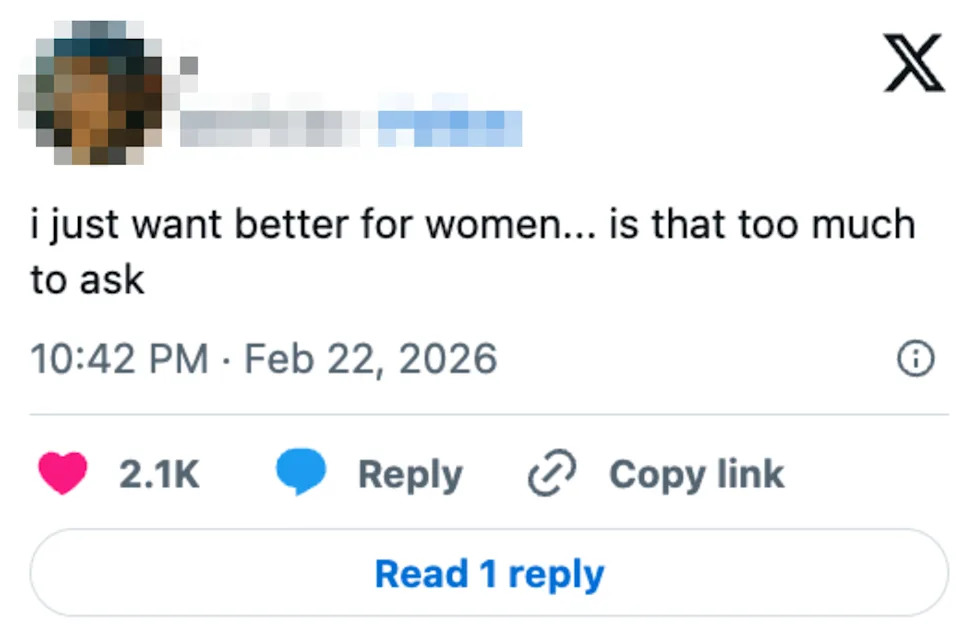Image resolution: width=960 pixels, height=642 pixels.
Task: Open the reply box via the speech bubble icon
Action: [302, 471]
